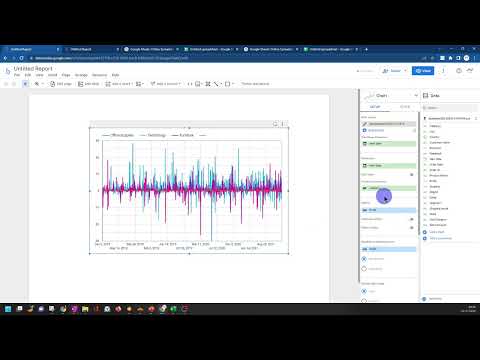This screenshot has width=480, height=360.
Task: Reload the page with the browser refresh icon
Action: (21, 58)
